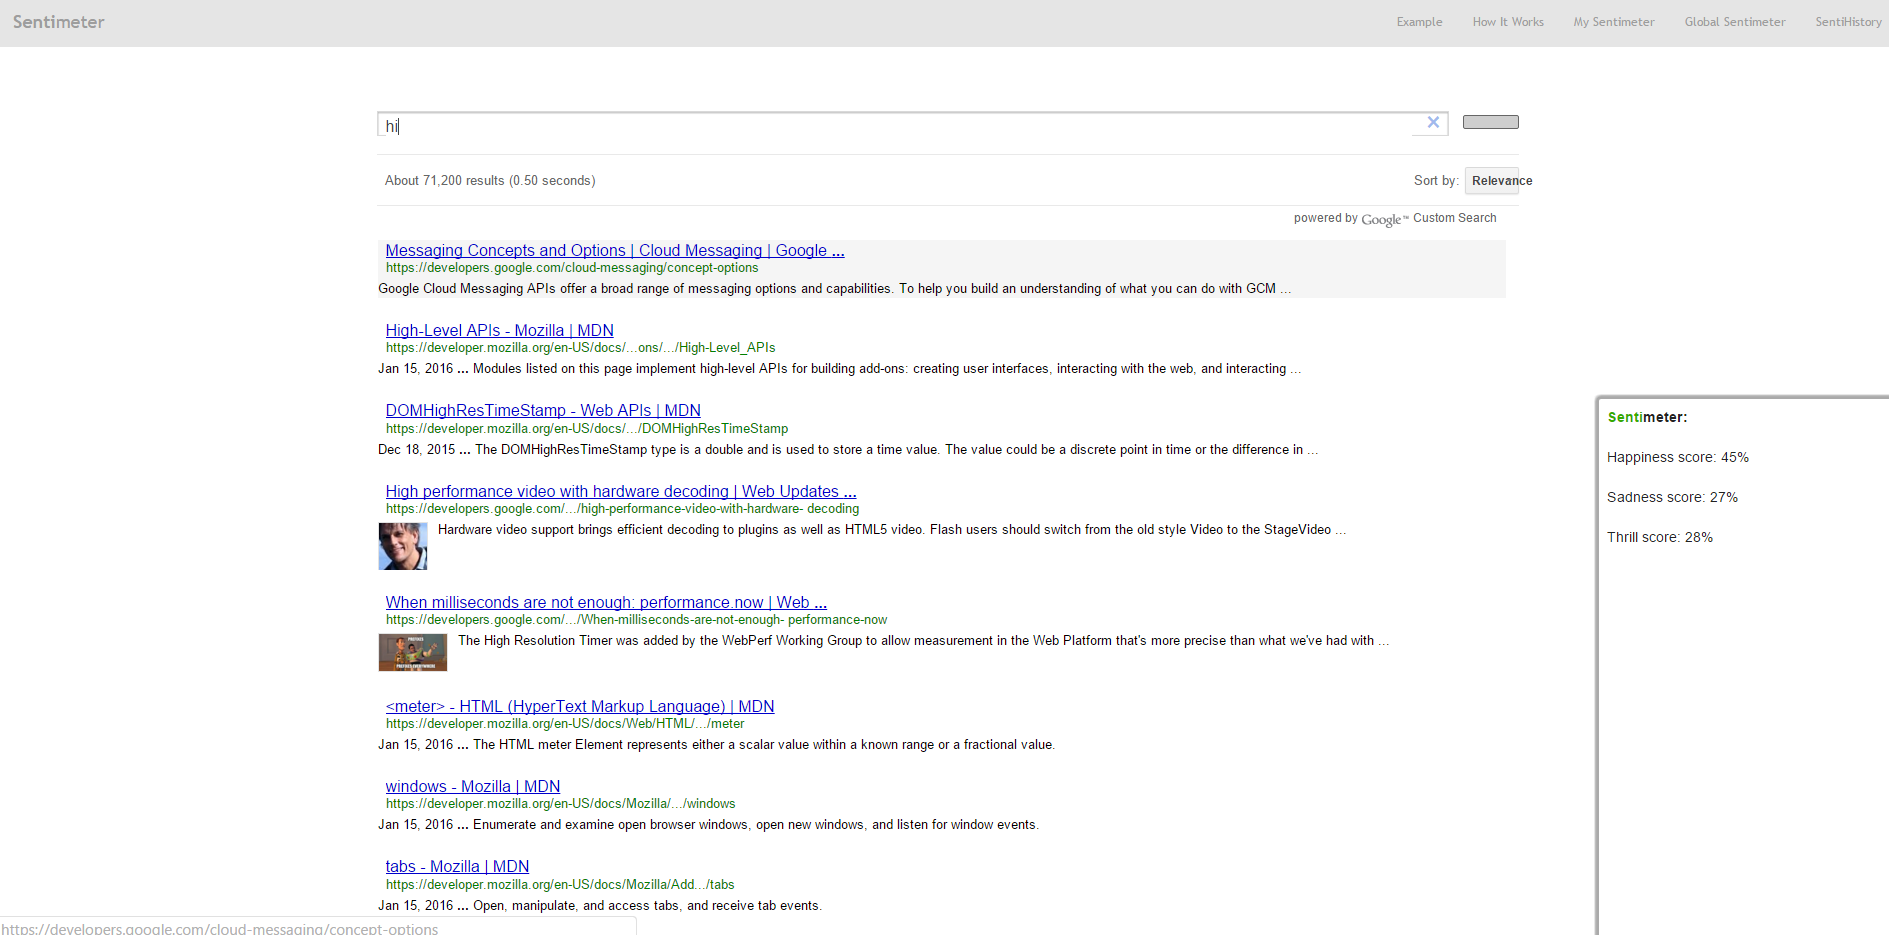Click the When-milliseconds-are-not-enough green URL
This screenshot has height=935, width=1889.
pos(636,620)
